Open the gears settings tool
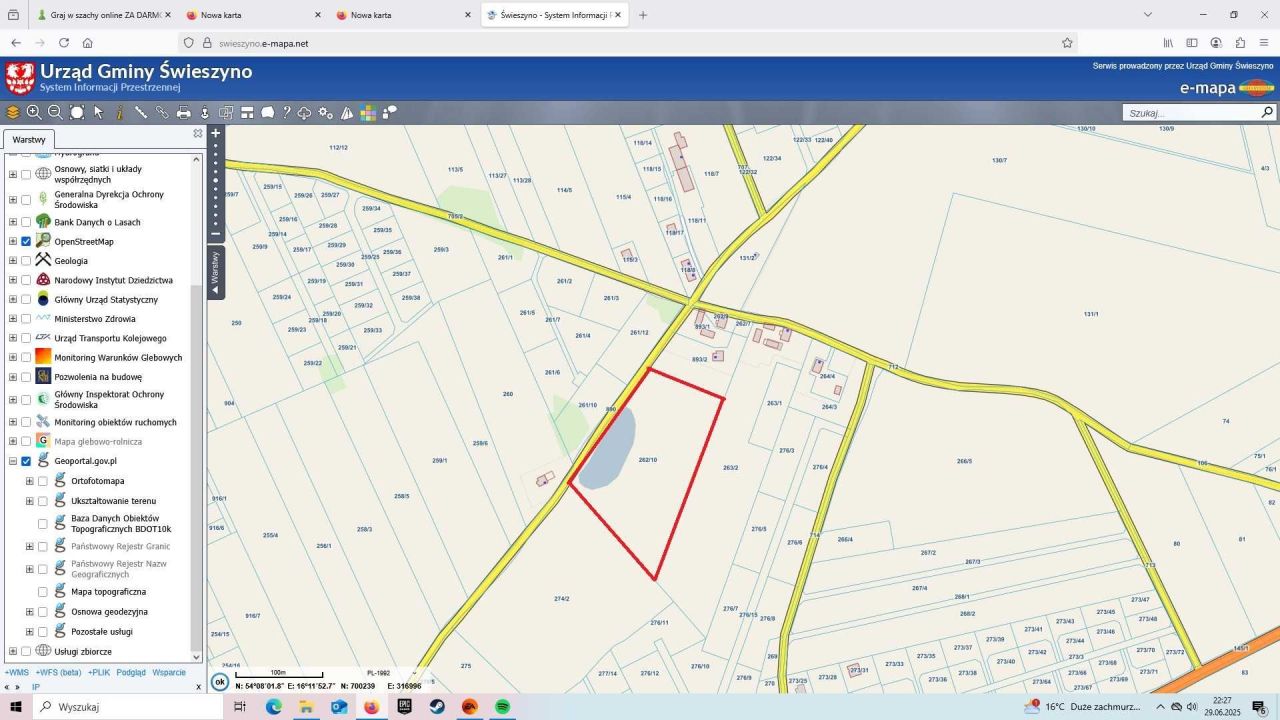Viewport: 1280px width, 720px height. pyautogui.click(x=326, y=113)
